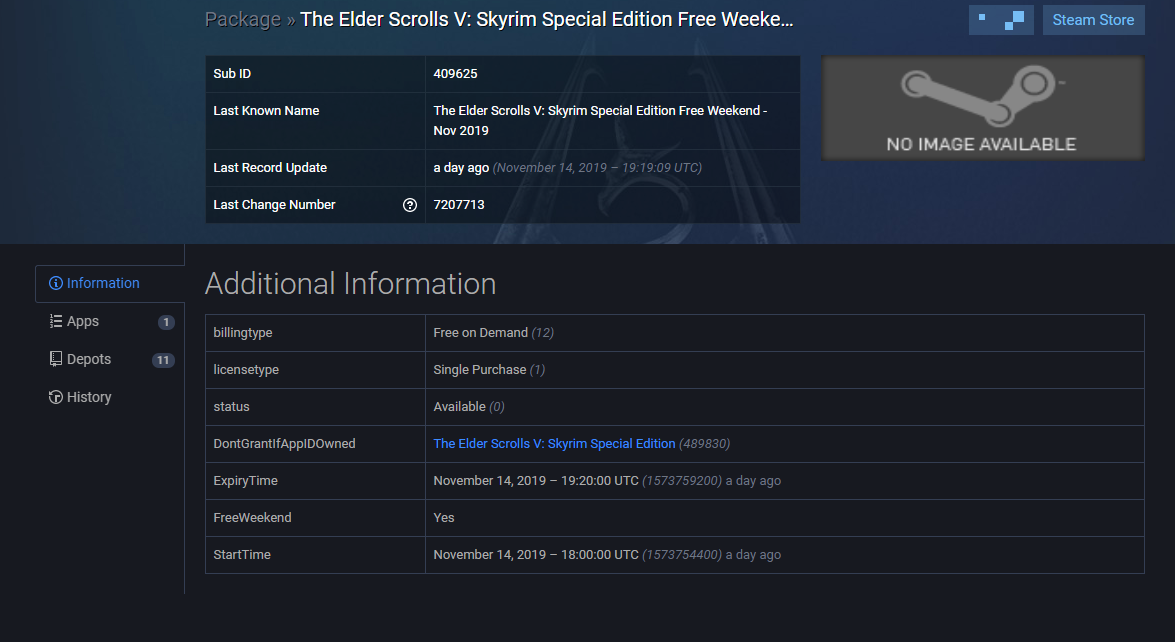This screenshot has height=642, width=1175.
Task: Switch to the Apps tab
Action: click(109, 321)
